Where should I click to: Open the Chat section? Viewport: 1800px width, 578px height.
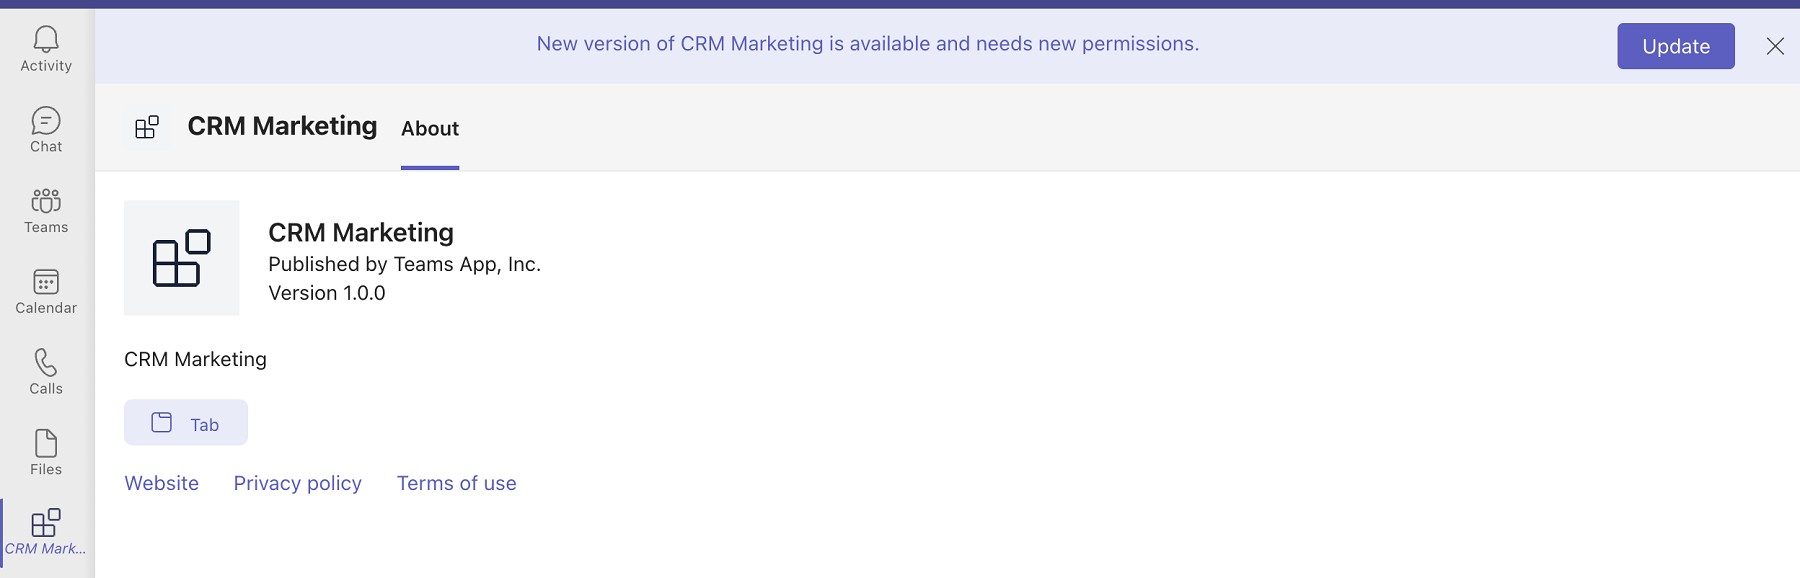click(x=46, y=130)
